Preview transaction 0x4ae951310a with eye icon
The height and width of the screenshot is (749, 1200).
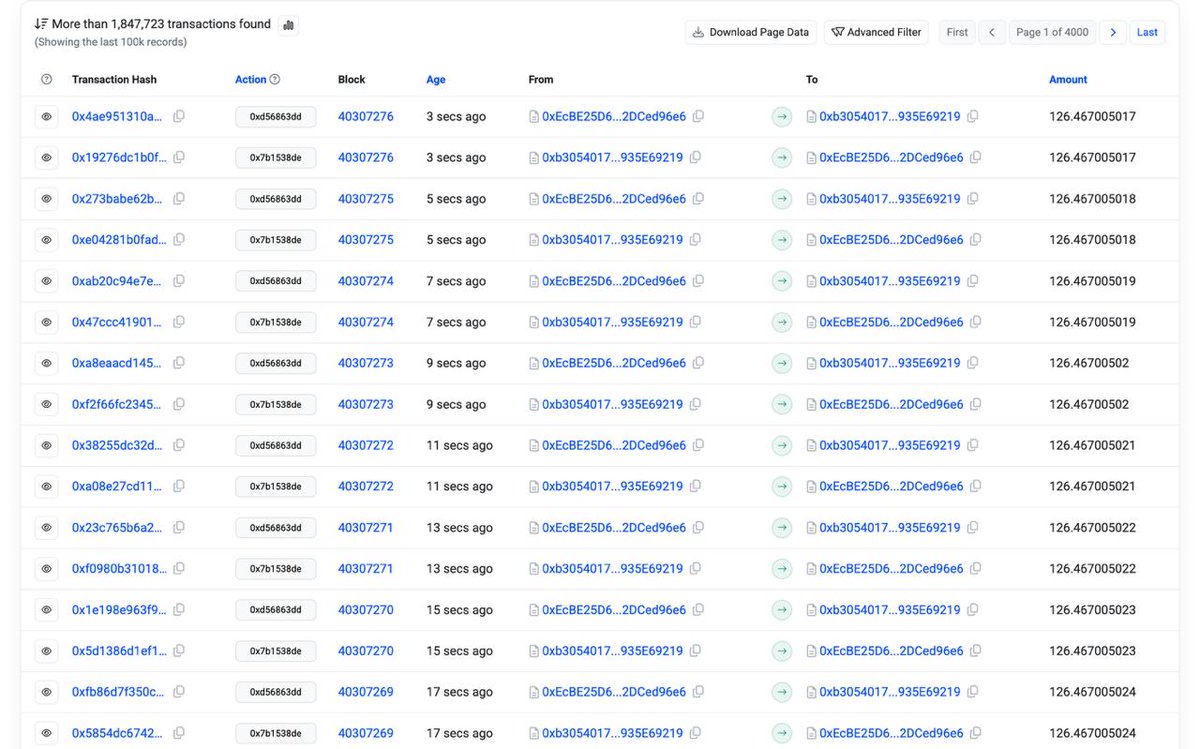coord(46,117)
